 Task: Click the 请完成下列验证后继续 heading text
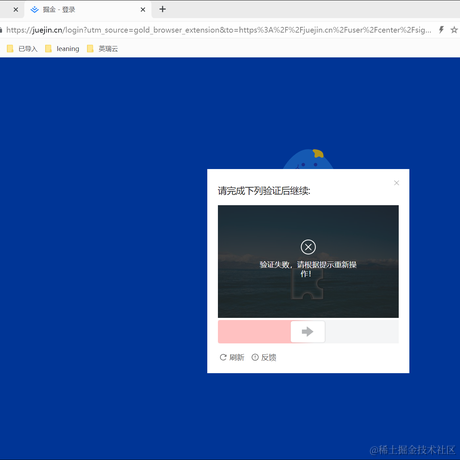point(264,191)
